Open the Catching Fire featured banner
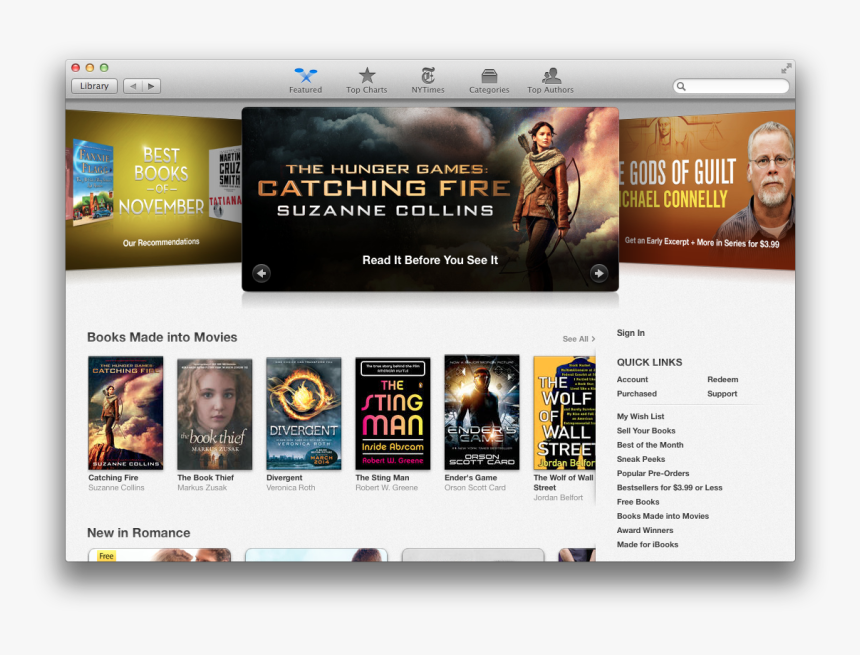The height and width of the screenshot is (655, 860). (430, 199)
